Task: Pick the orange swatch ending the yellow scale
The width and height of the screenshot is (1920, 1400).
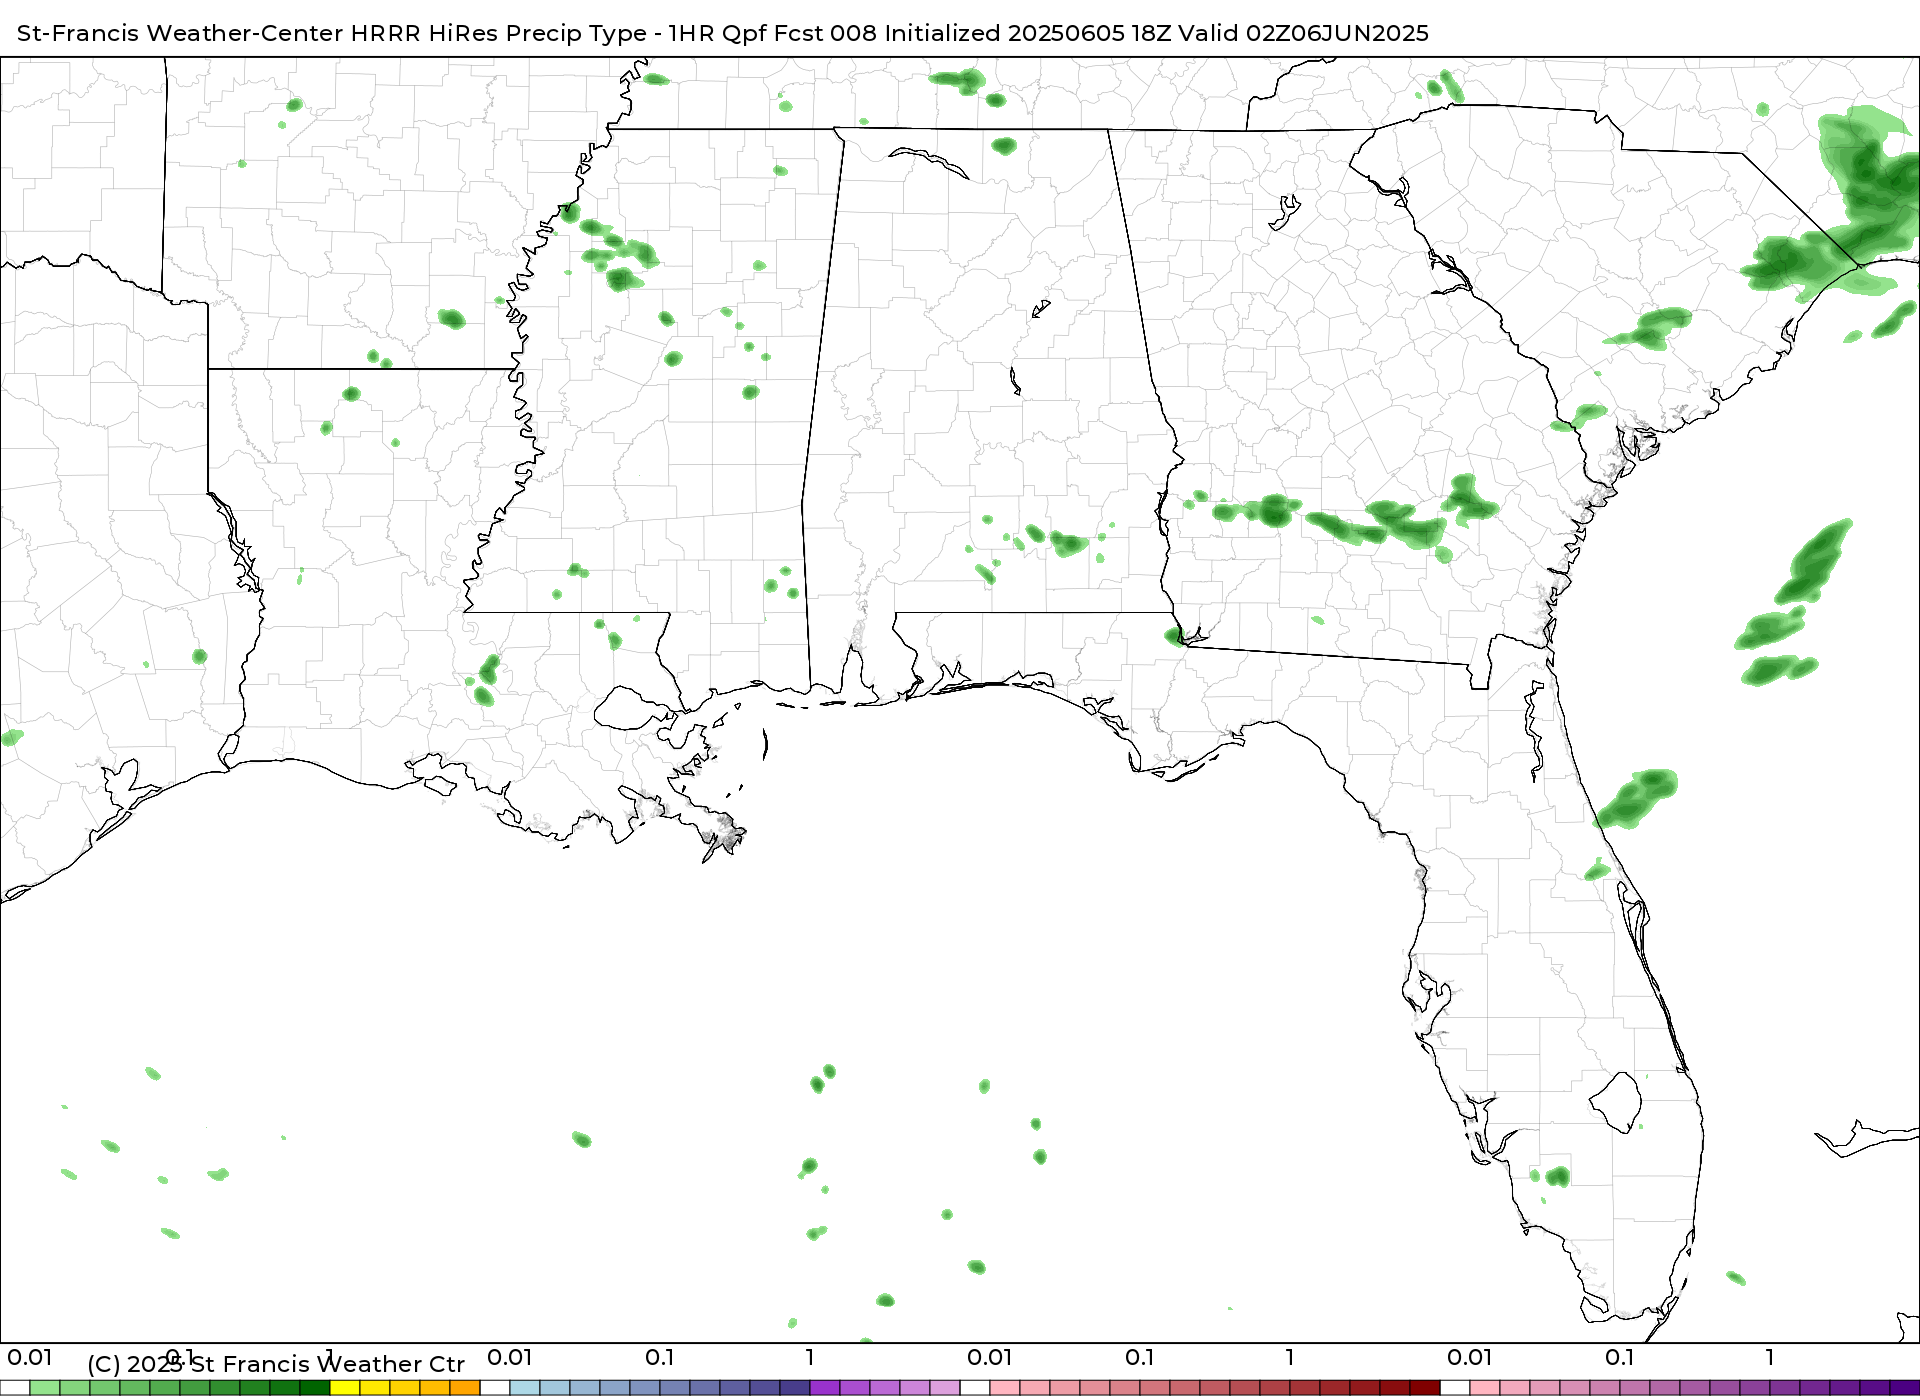Action: point(465,1388)
